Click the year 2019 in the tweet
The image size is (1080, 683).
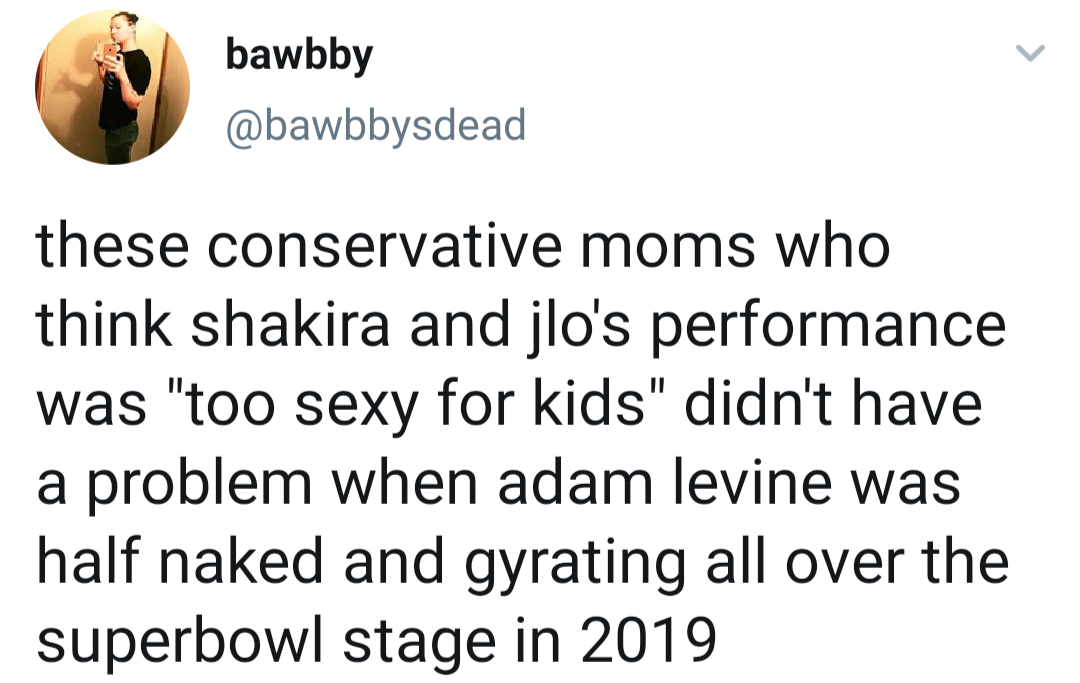(648, 640)
